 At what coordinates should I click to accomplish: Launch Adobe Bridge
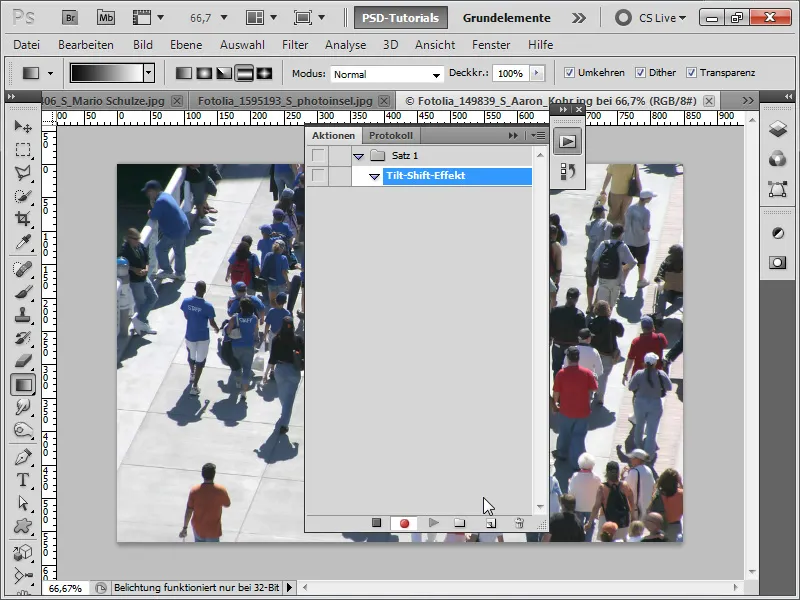coord(70,18)
